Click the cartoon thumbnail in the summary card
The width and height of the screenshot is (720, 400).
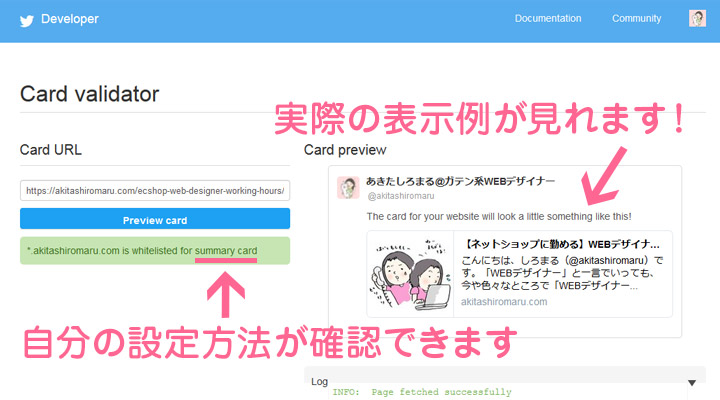(x=410, y=274)
